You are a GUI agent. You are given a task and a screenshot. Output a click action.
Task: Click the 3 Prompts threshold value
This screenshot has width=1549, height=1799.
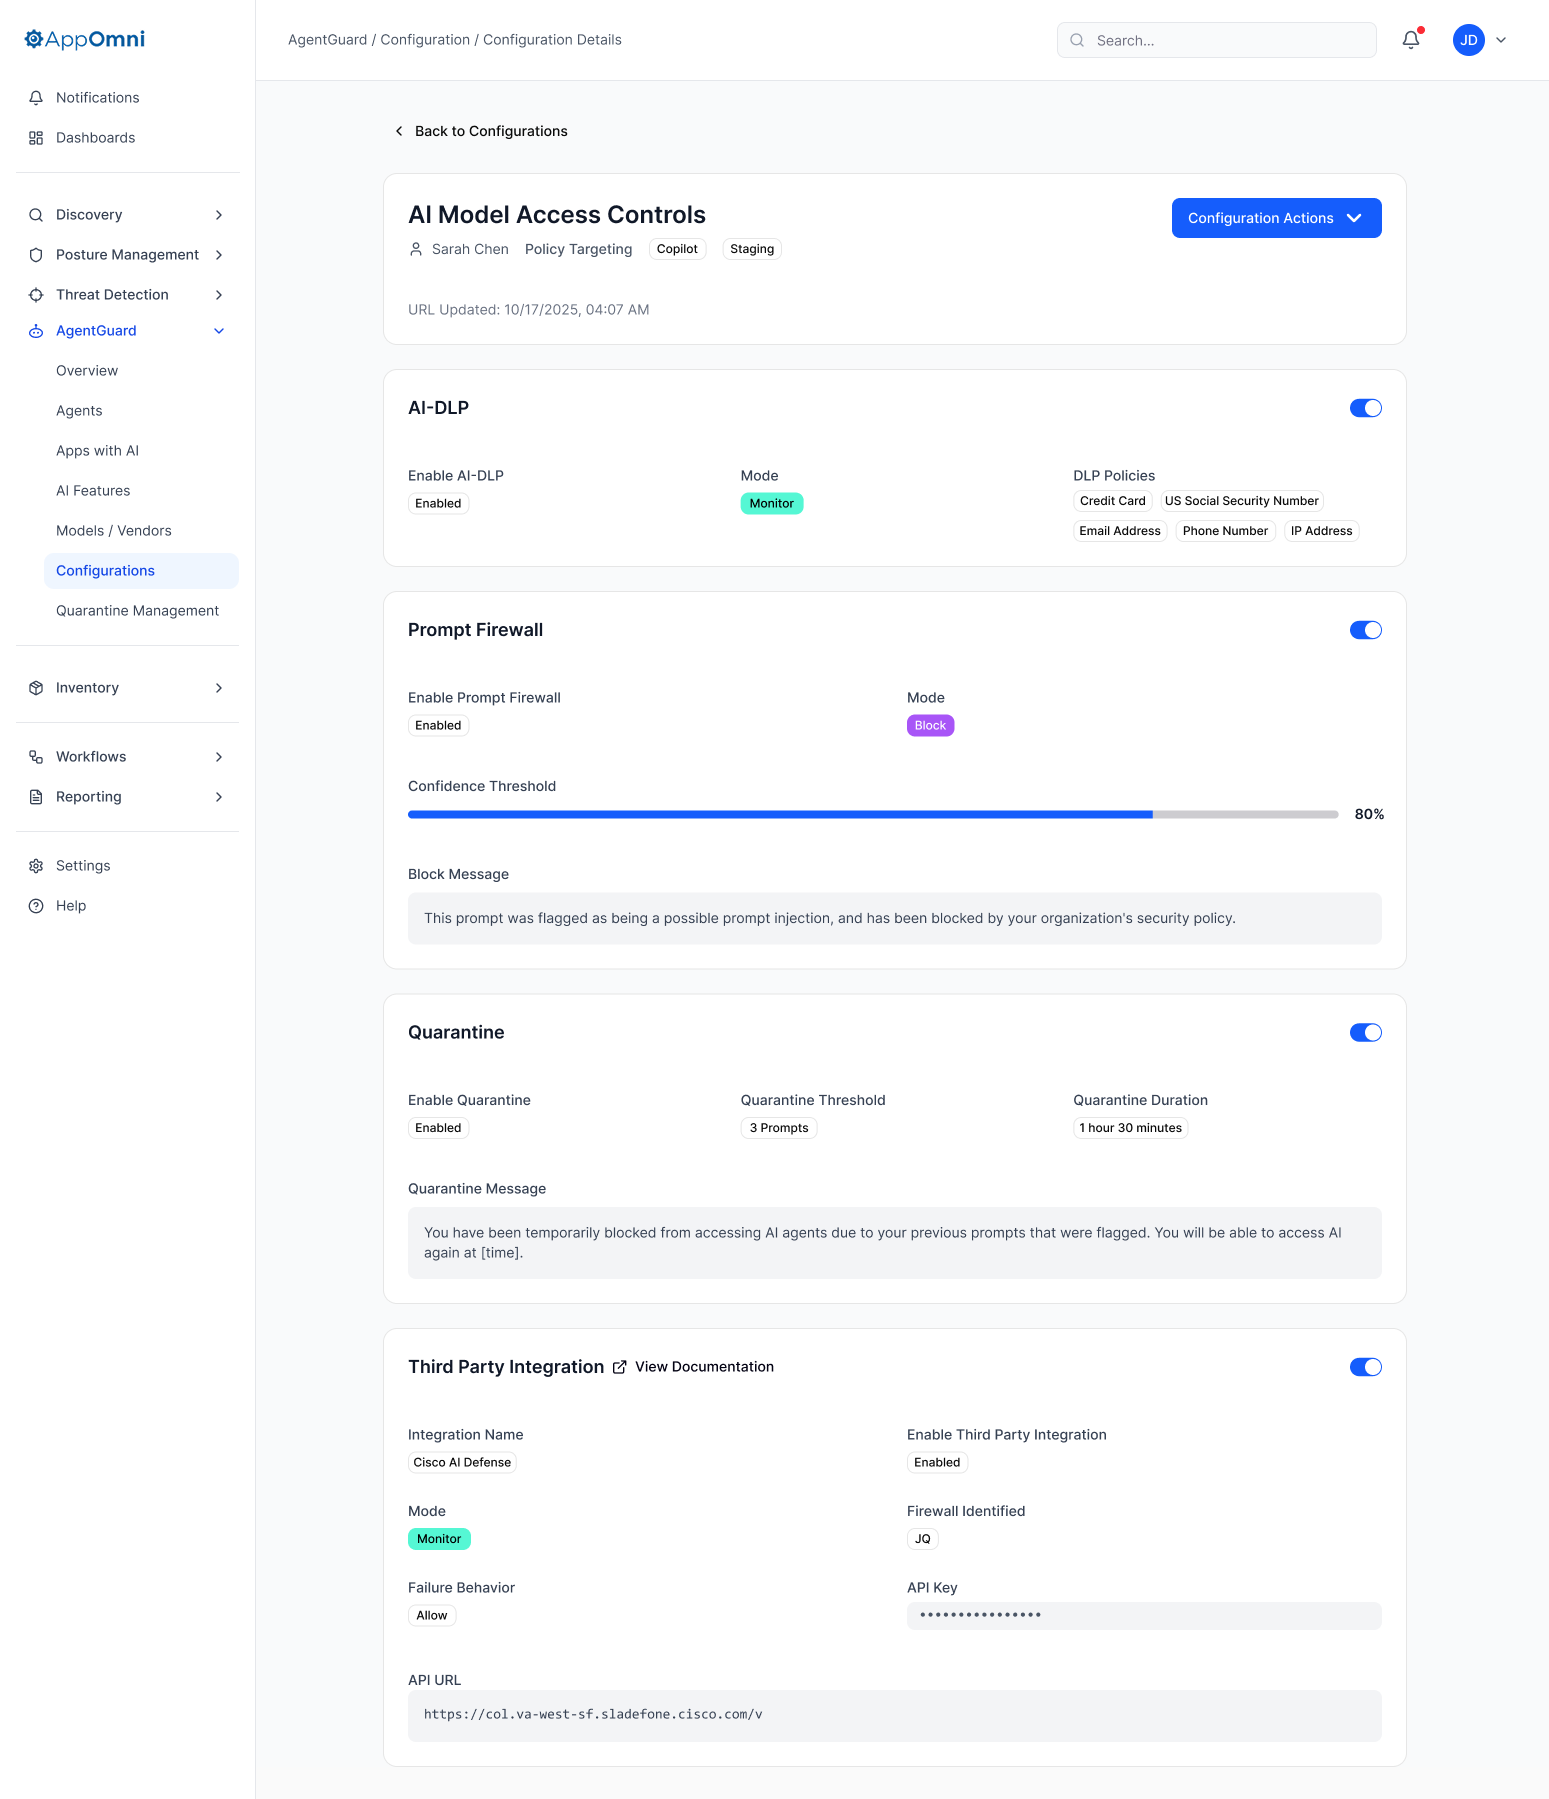778,1128
